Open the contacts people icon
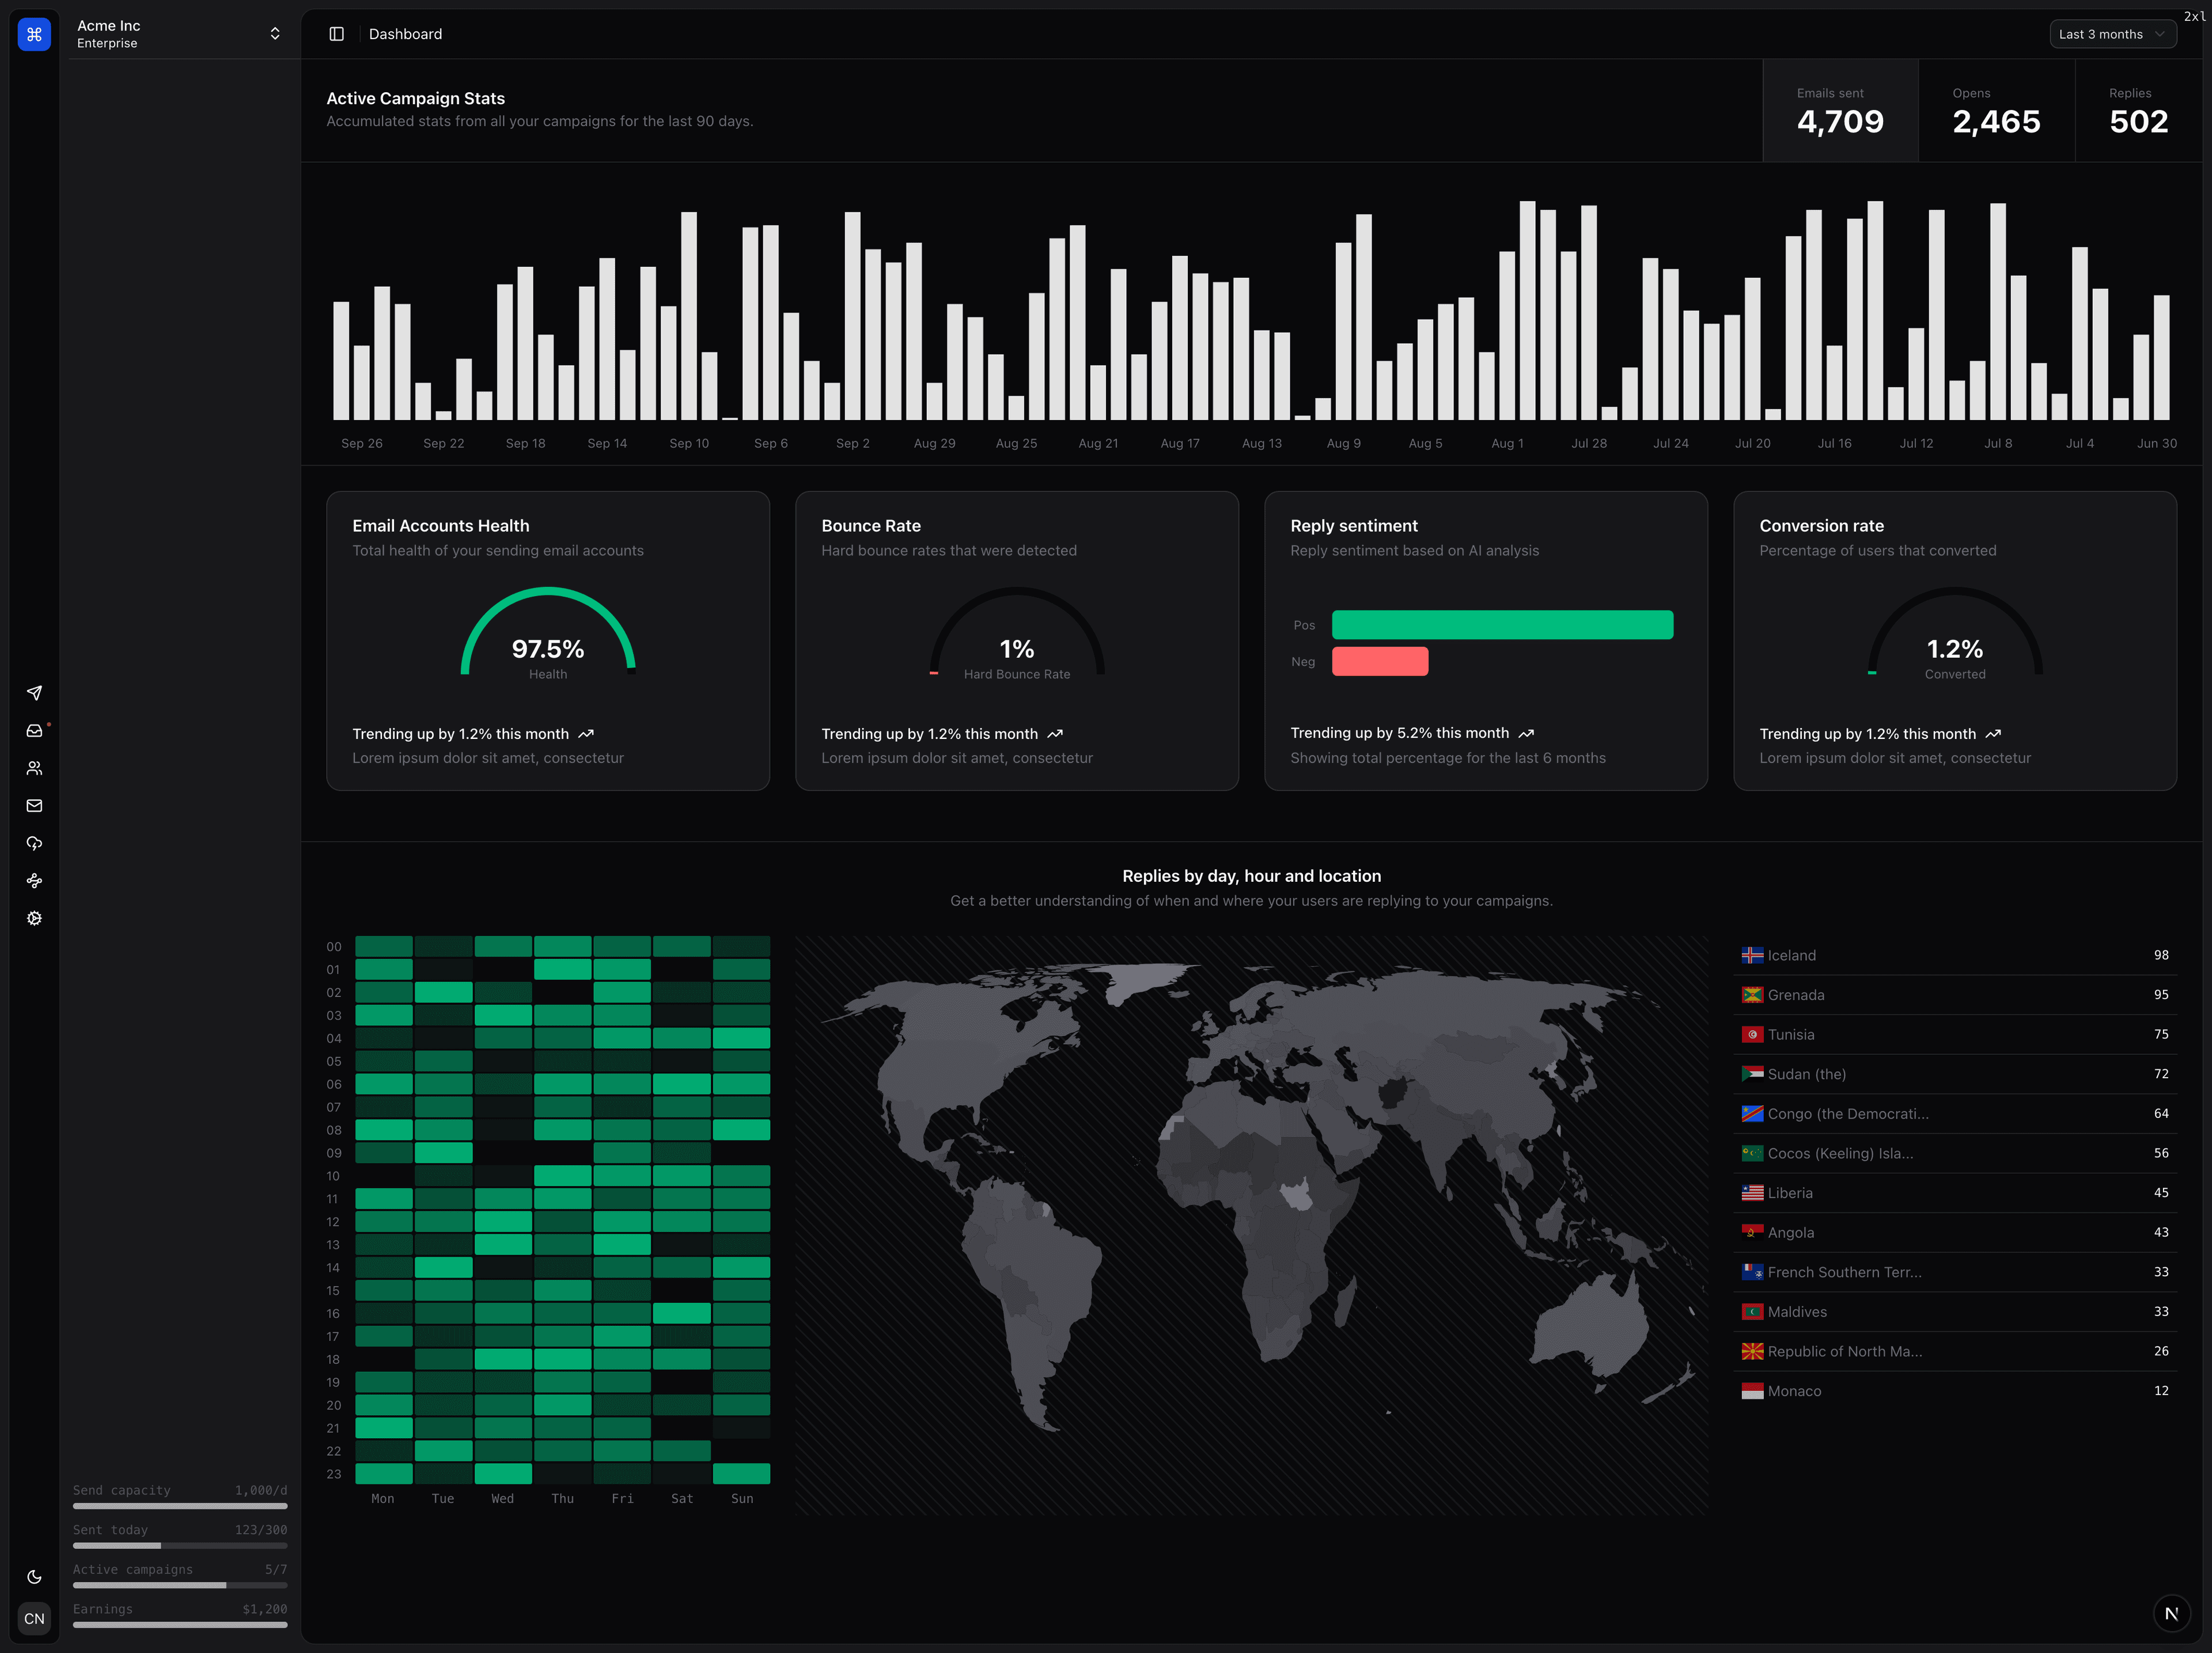Viewport: 2212px width, 1653px height. [34, 768]
